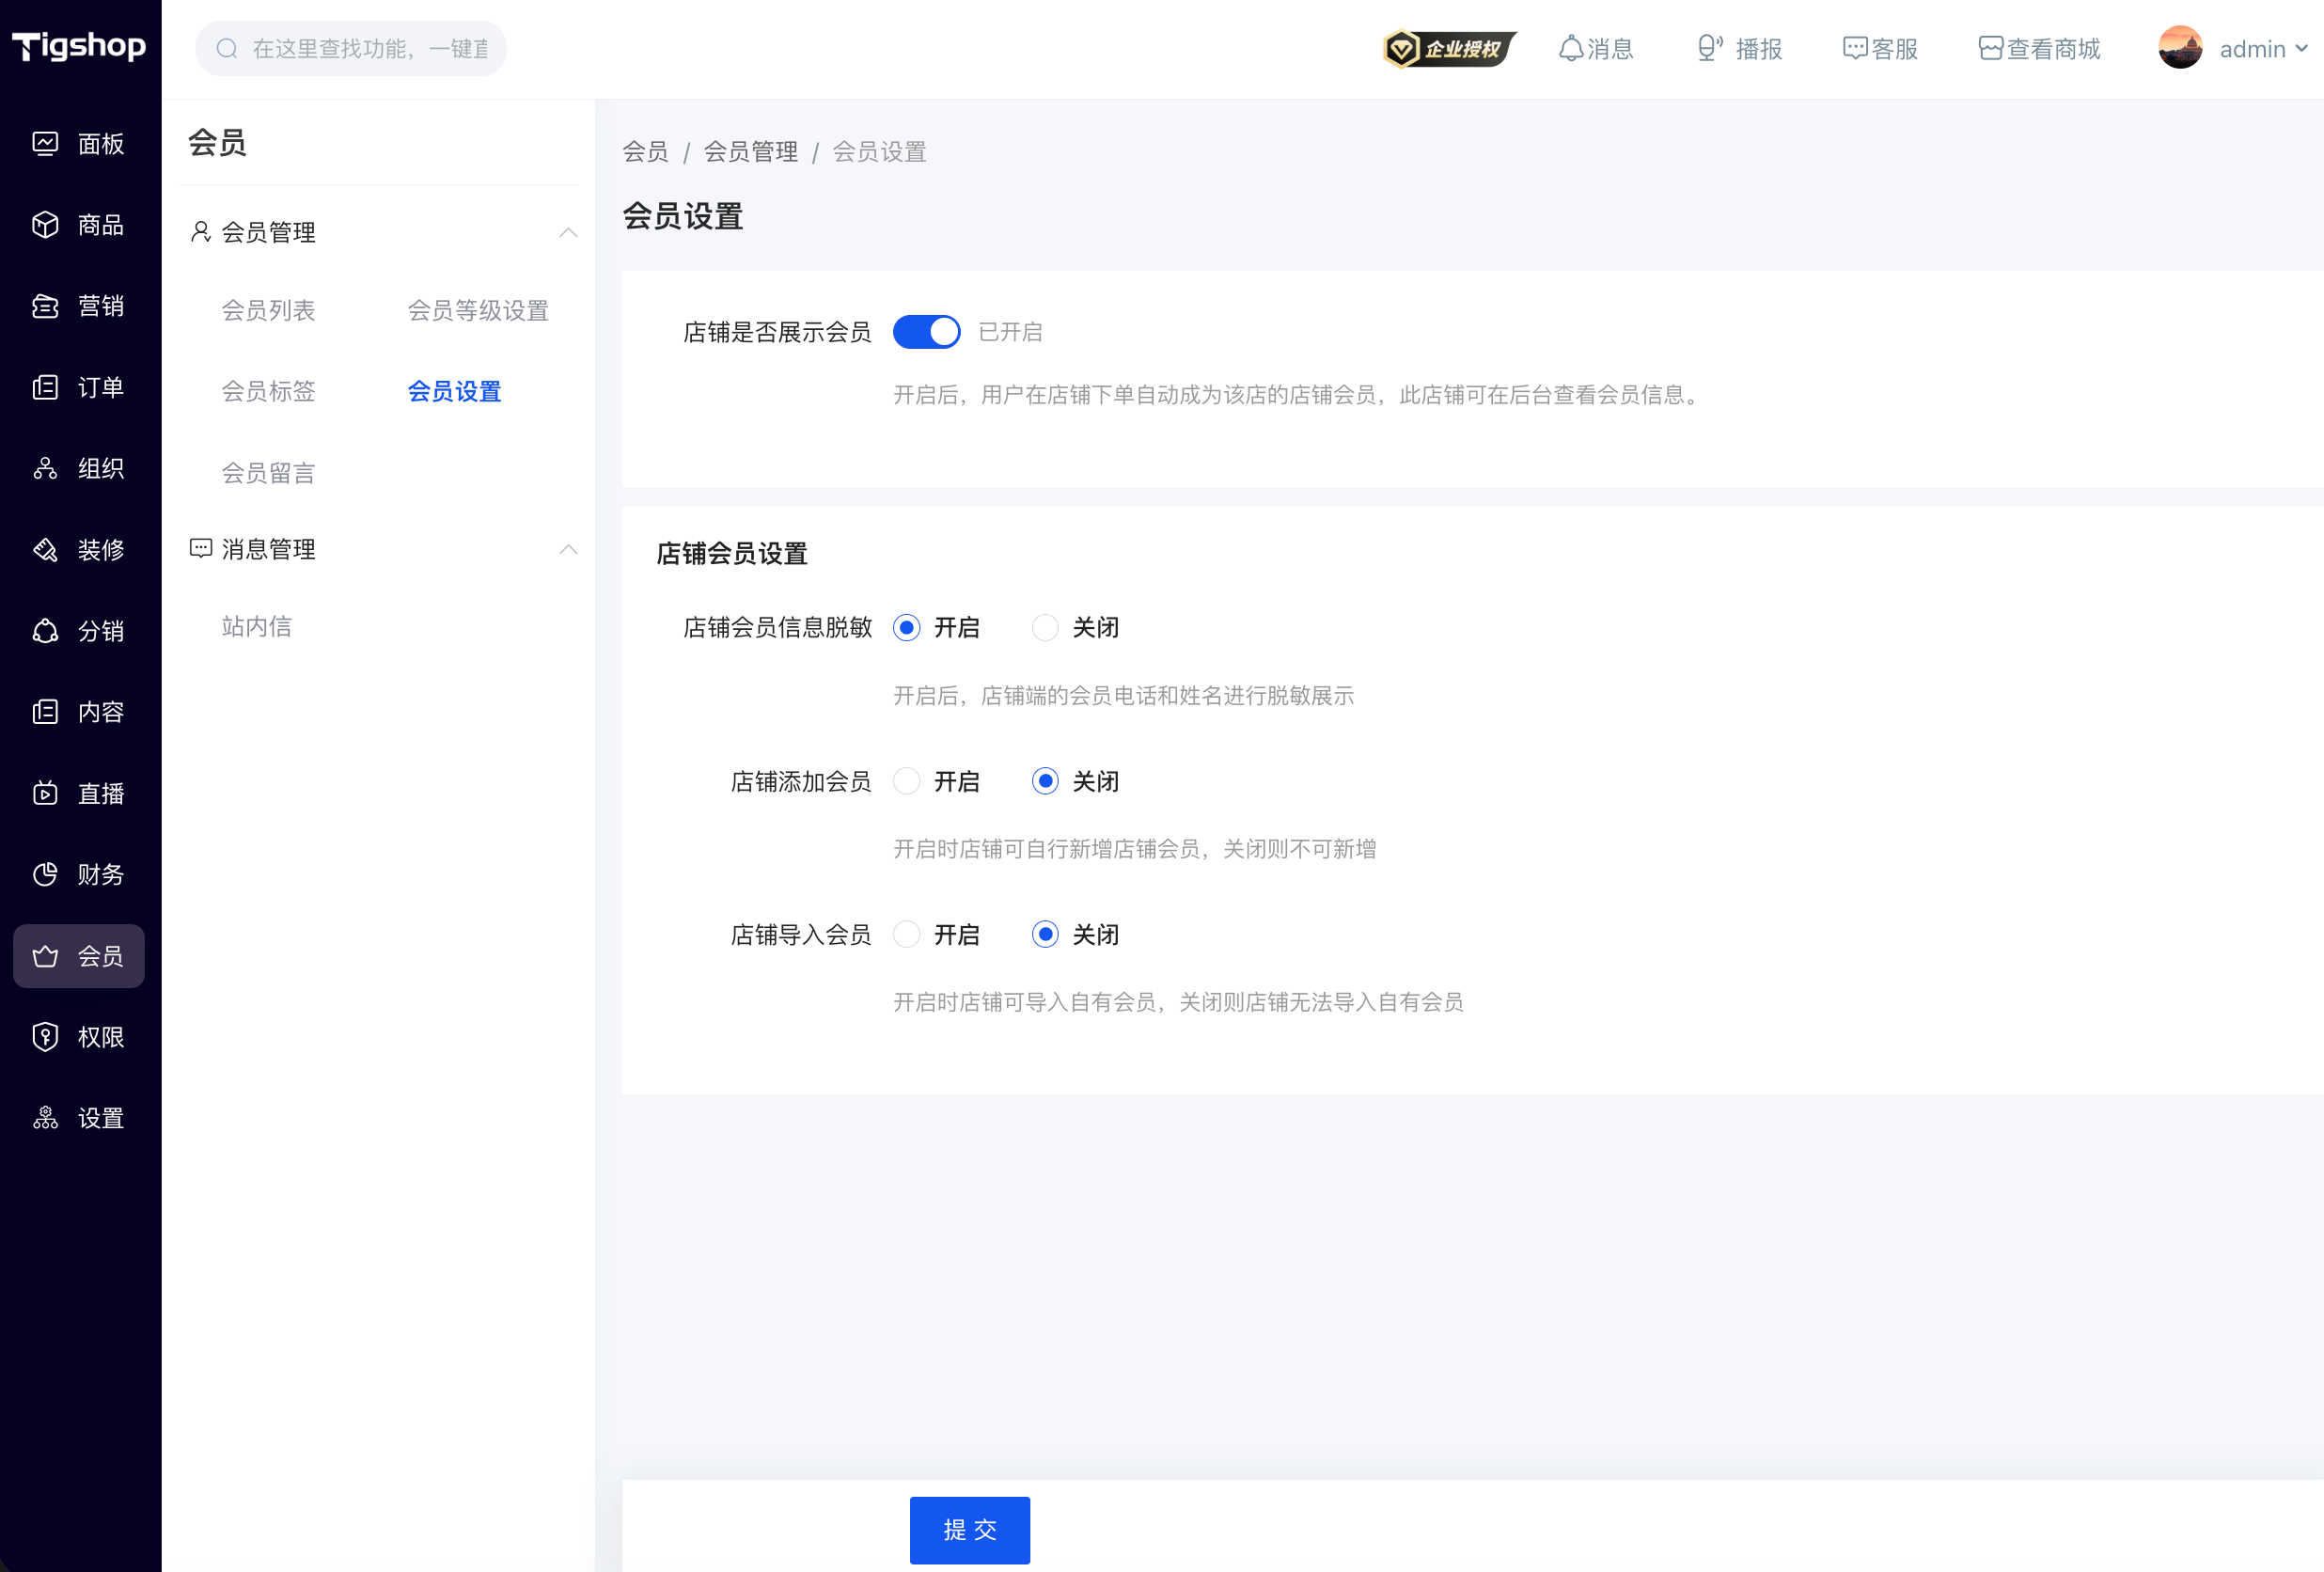Screen dimensions: 2324x1572
Task: Click the 会员设置 breadcrumb item
Action: (x=879, y=152)
